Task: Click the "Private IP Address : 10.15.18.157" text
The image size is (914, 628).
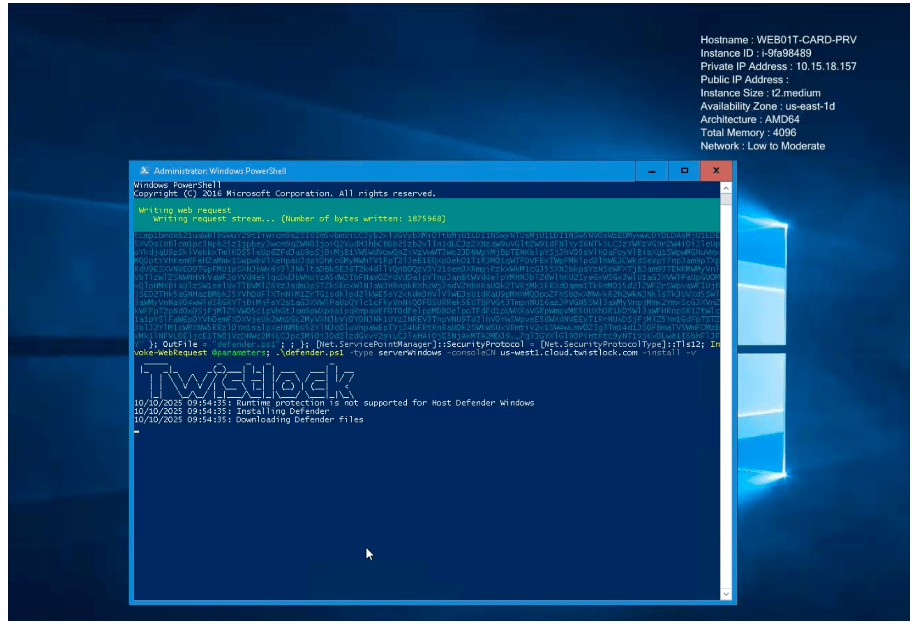Action: 778,66
